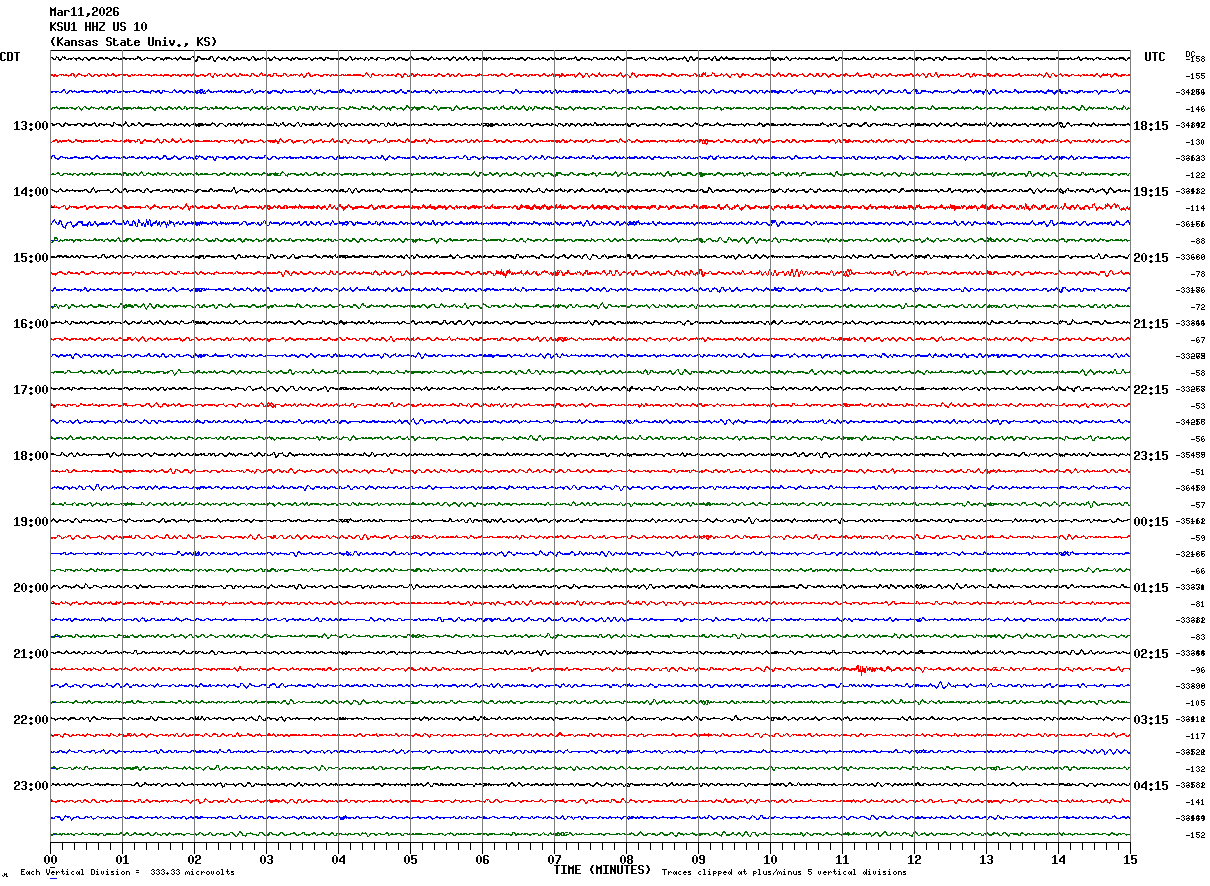
Task: Click minute 00 on the bottom axis
Action: point(51,860)
